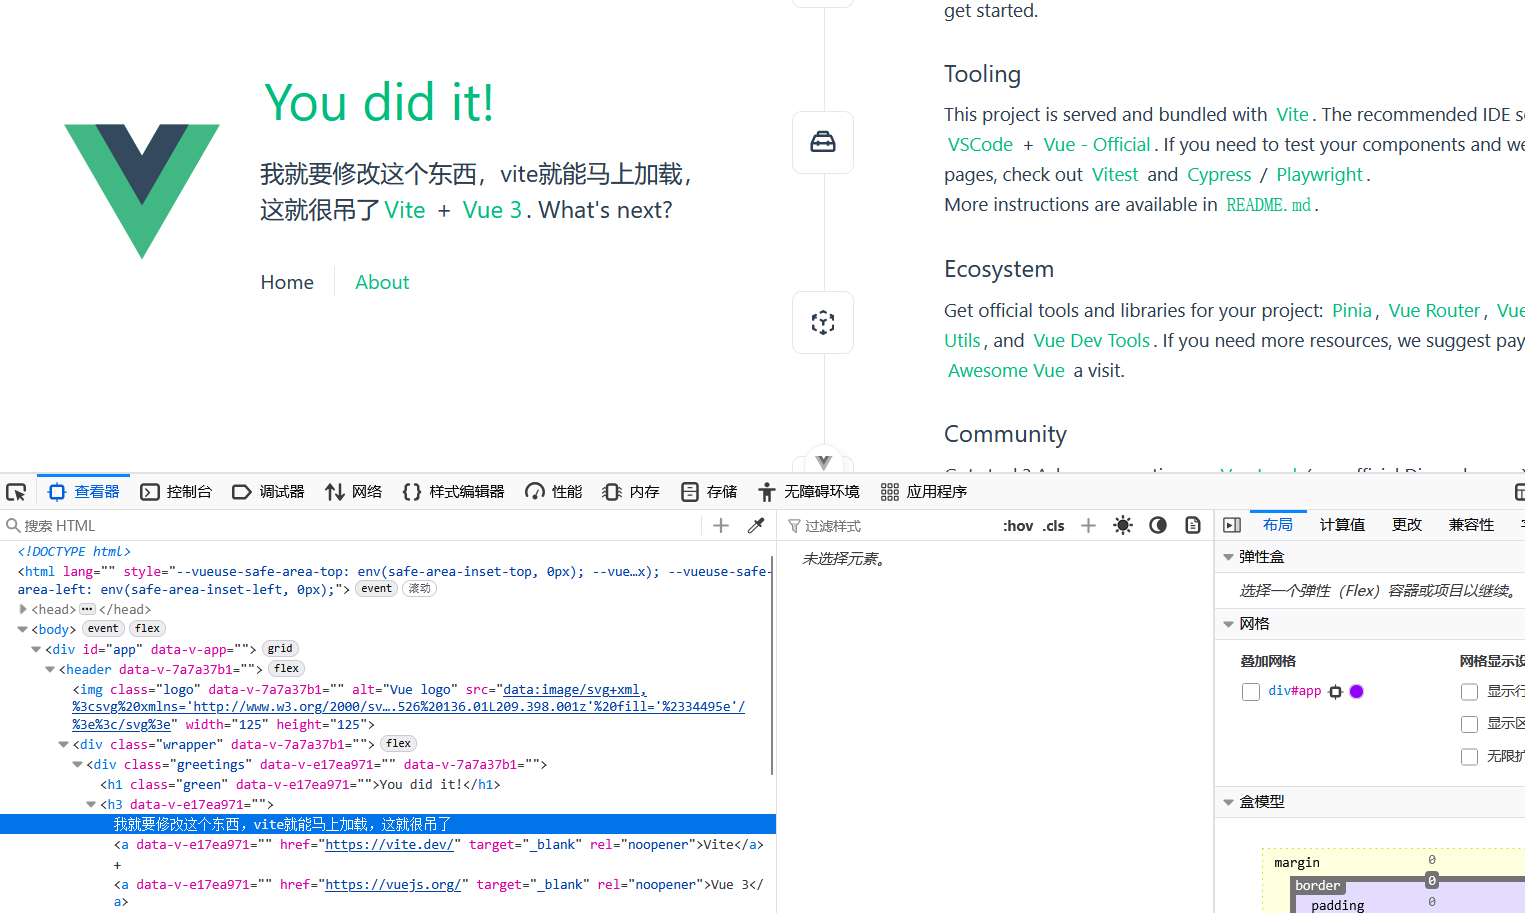Toggle the sidebar pane collapse icon
This screenshot has height=913, width=1525.
click(x=1232, y=526)
